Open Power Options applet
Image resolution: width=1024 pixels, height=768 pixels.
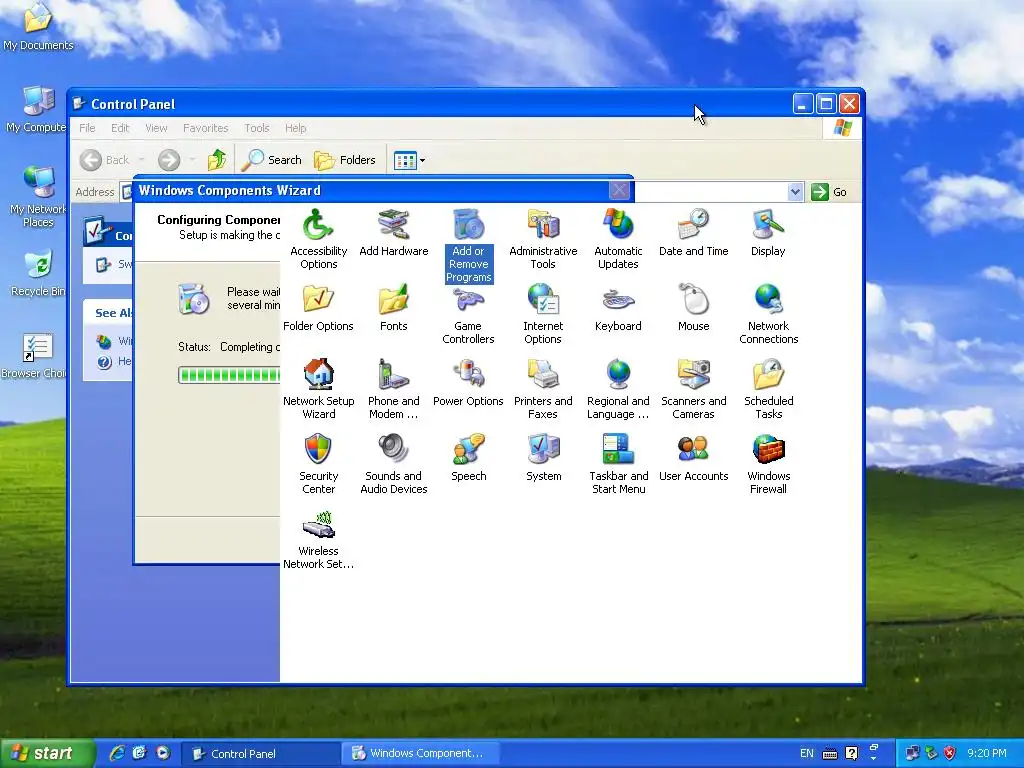pos(468,383)
